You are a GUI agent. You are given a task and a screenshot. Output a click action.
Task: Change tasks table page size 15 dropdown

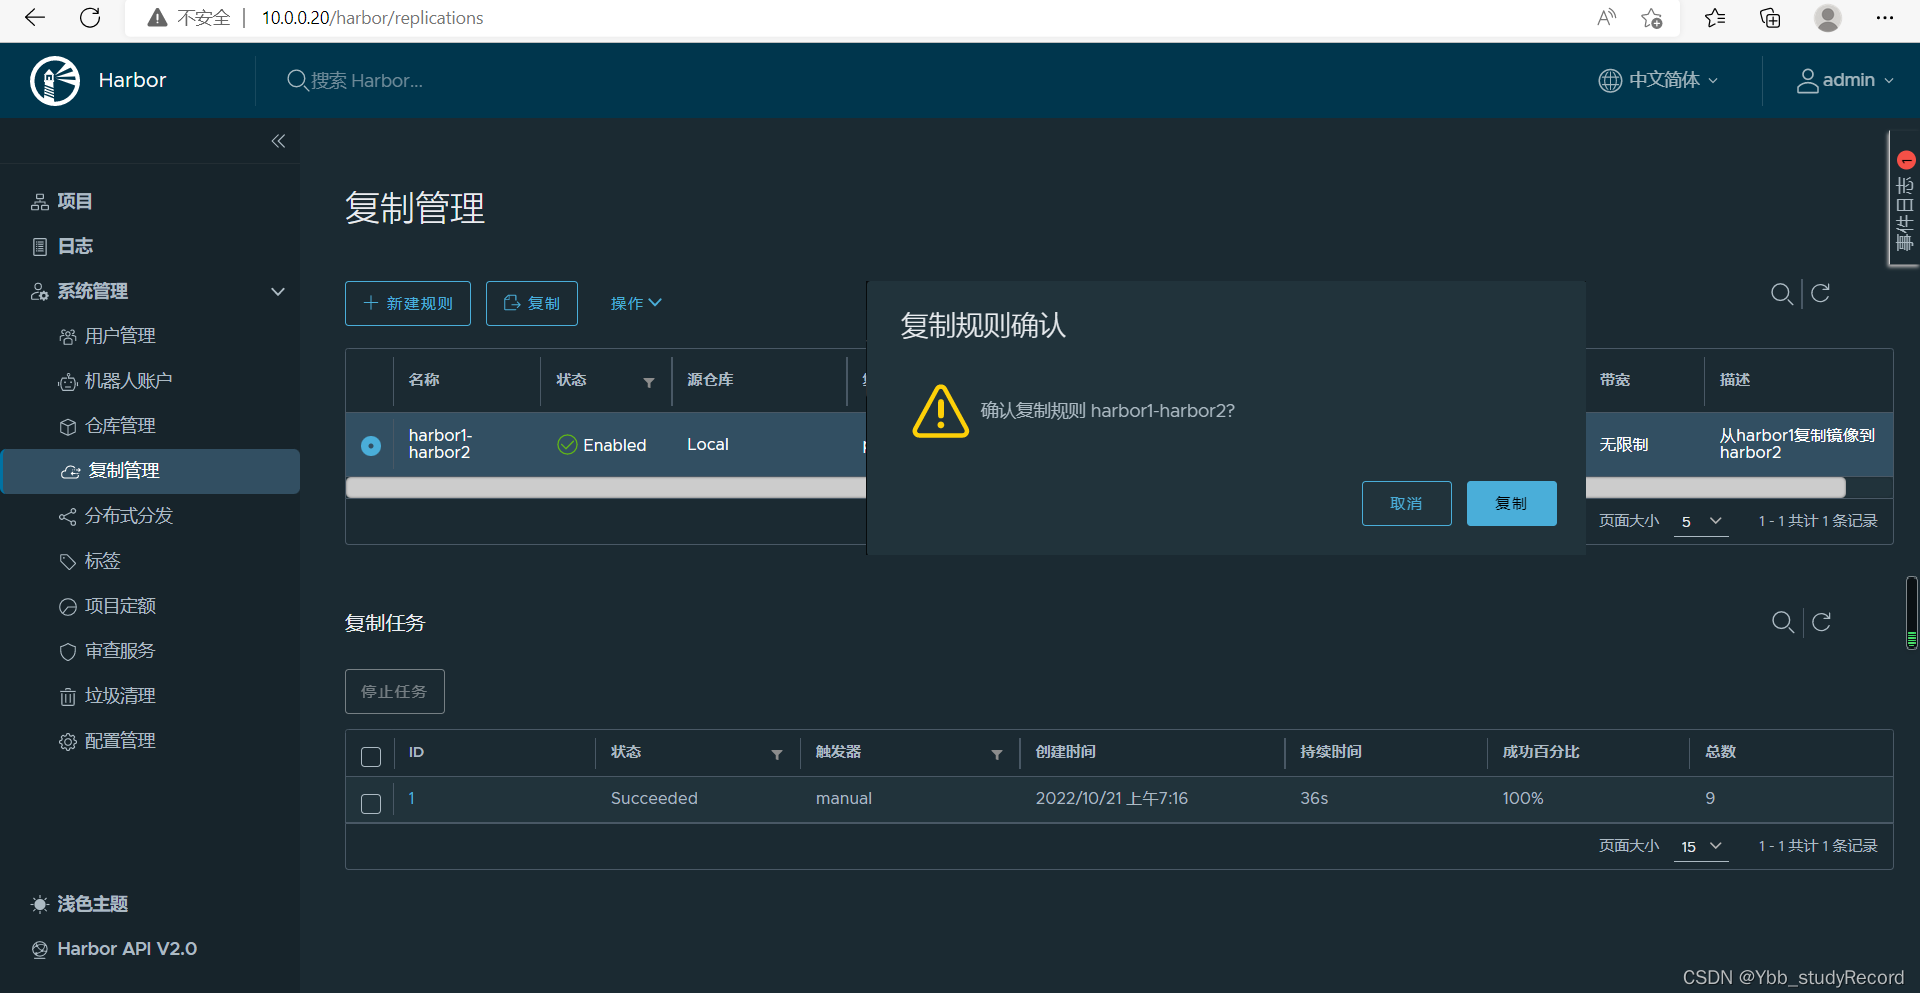tap(1701, 846)
